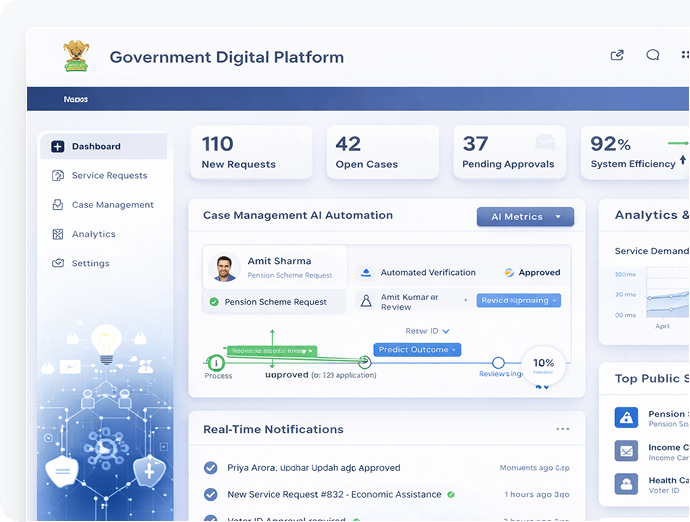Click the reviewer person icon beside Amit Kumar
The image size is (690, 522).
[366, 301]
